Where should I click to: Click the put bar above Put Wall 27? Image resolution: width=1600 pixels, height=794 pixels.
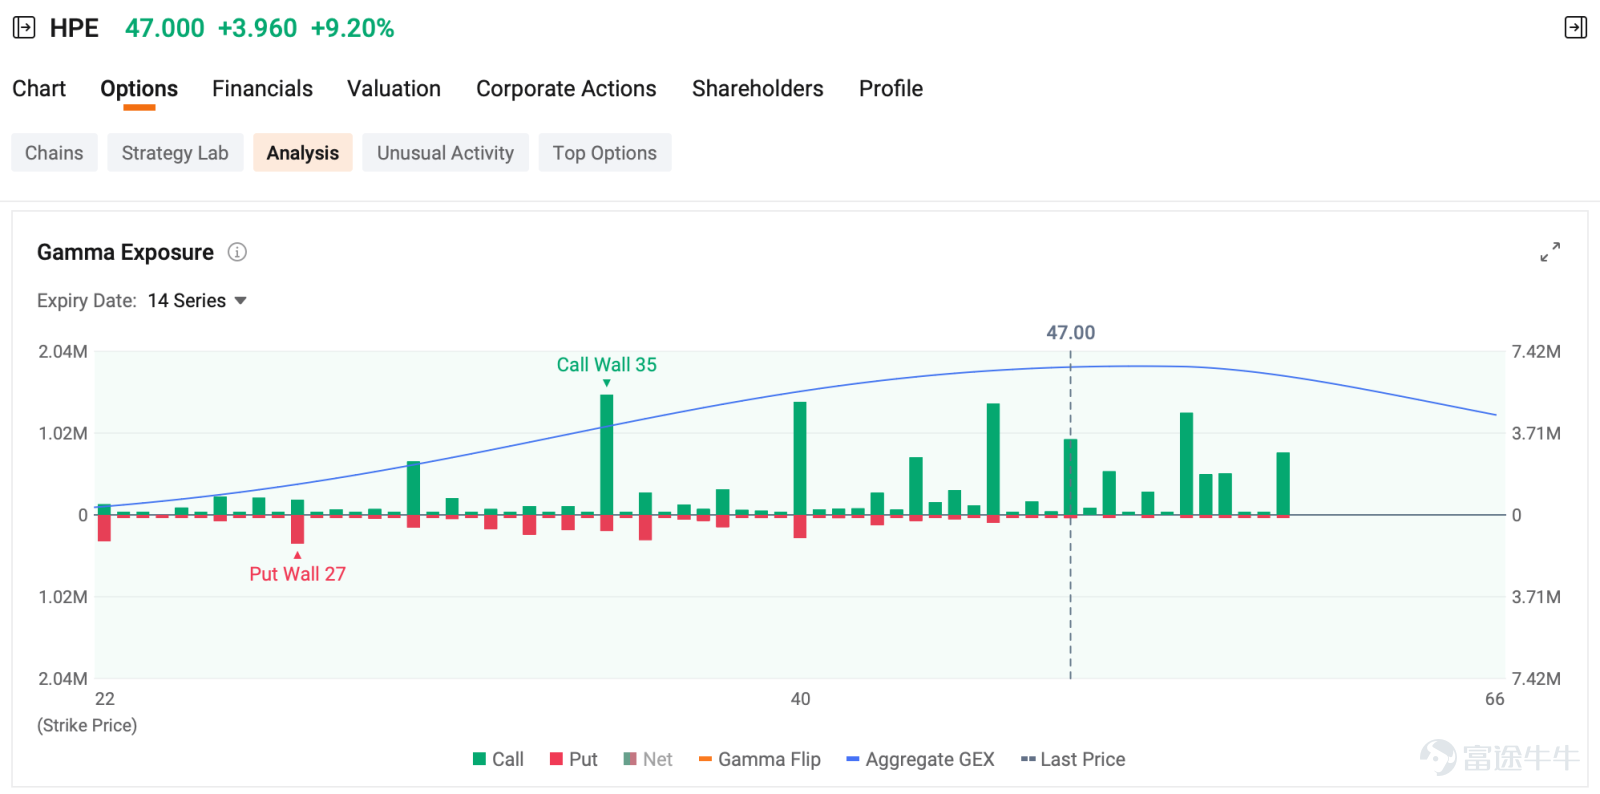[297, 530]
